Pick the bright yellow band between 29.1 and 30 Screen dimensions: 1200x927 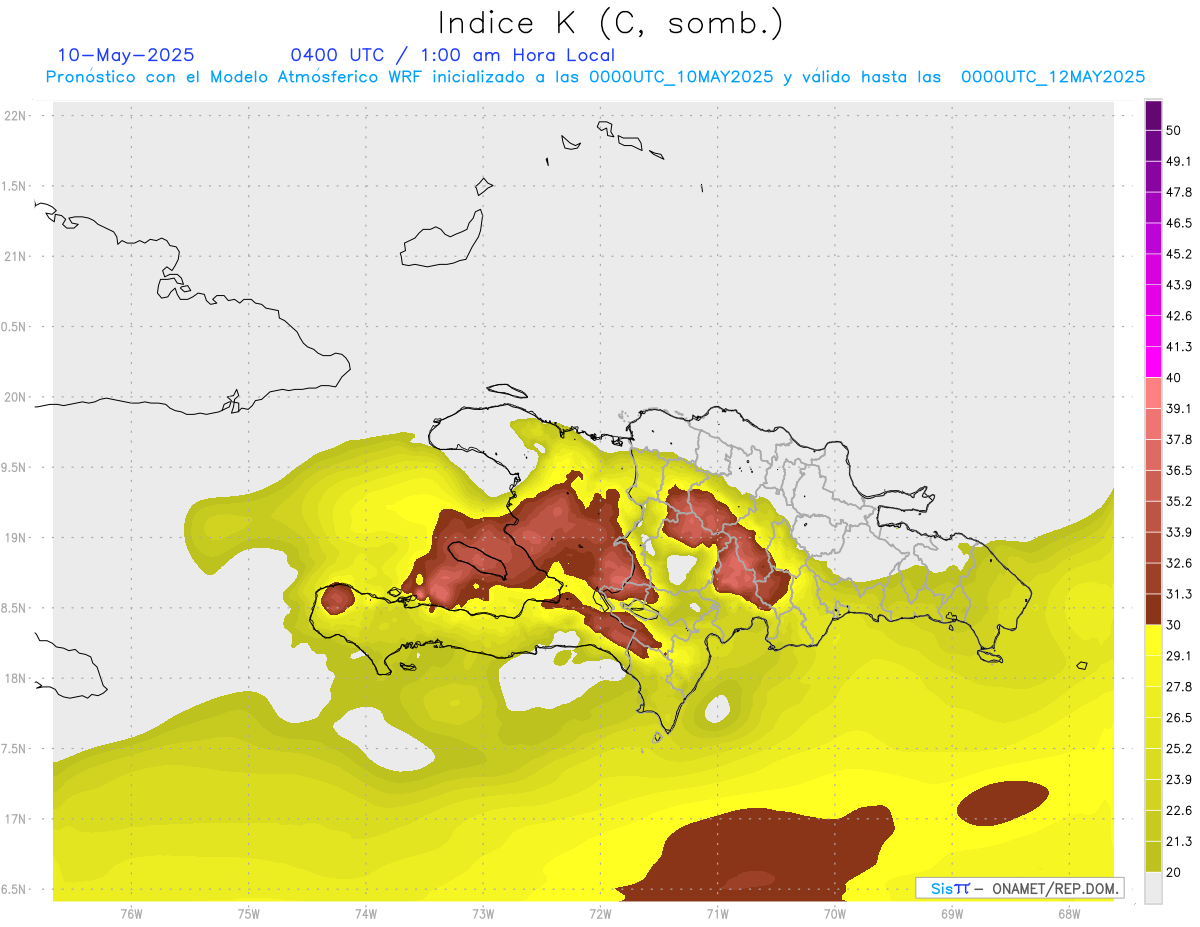(1153, 641)
